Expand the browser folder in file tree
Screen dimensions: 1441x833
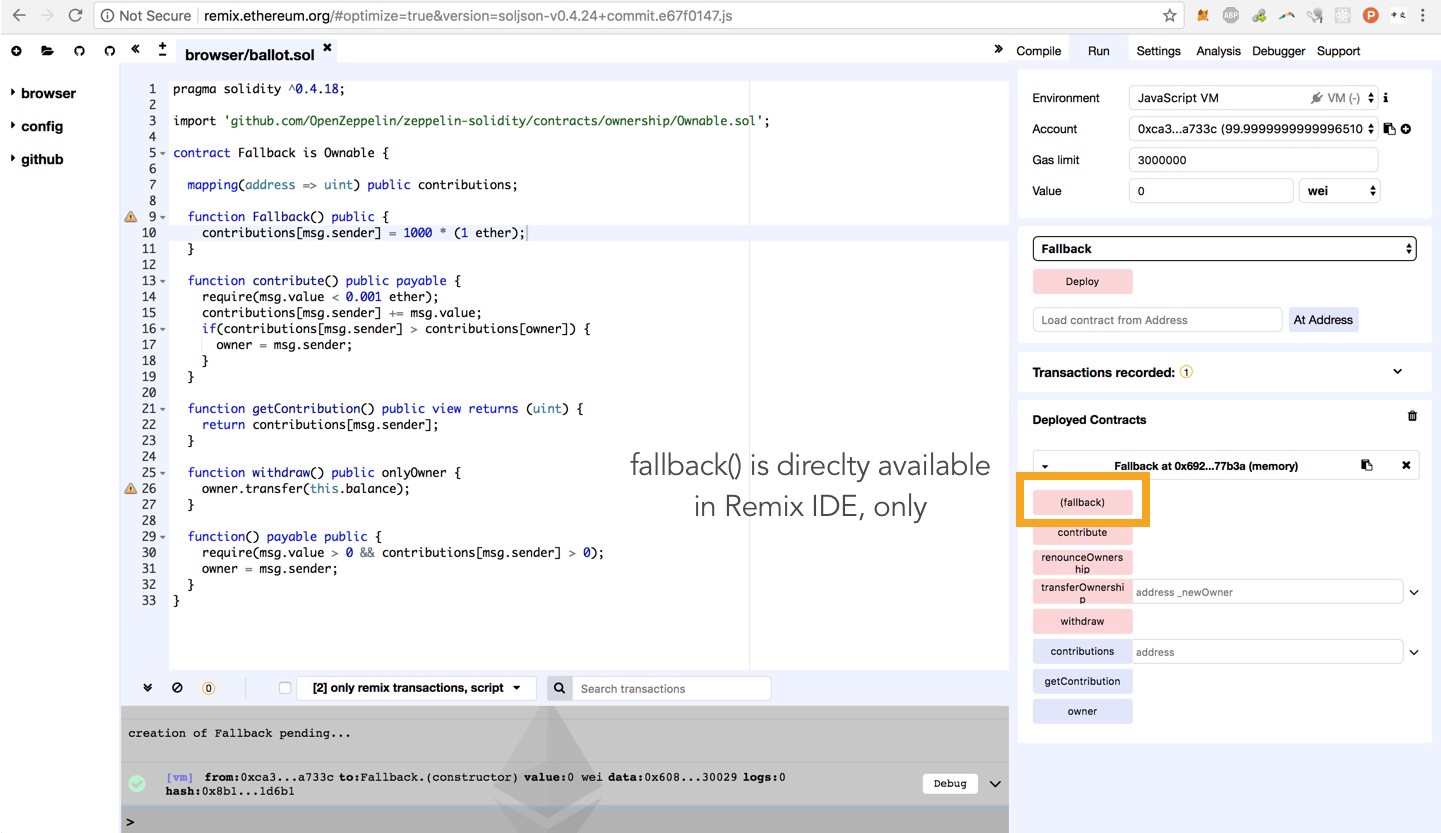tap(47, 93)
